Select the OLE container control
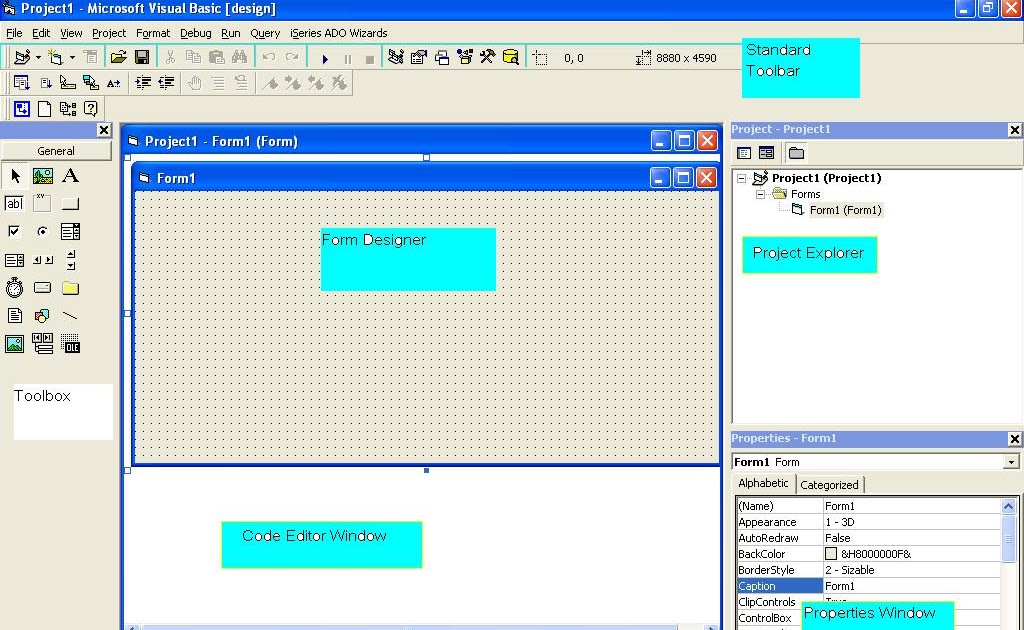 point(72,344)
